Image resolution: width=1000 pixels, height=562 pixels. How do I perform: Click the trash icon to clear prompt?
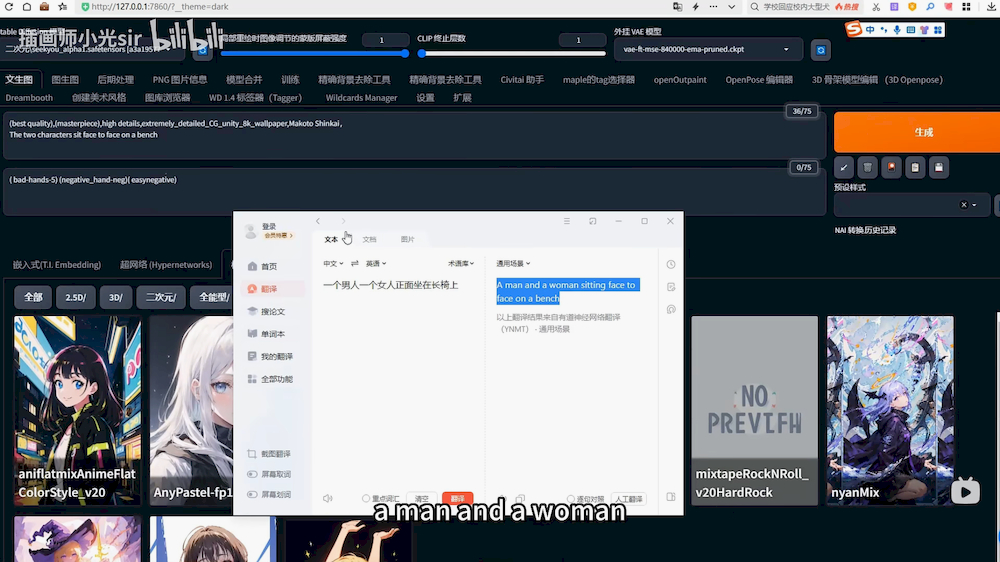(x=868, y=167)
